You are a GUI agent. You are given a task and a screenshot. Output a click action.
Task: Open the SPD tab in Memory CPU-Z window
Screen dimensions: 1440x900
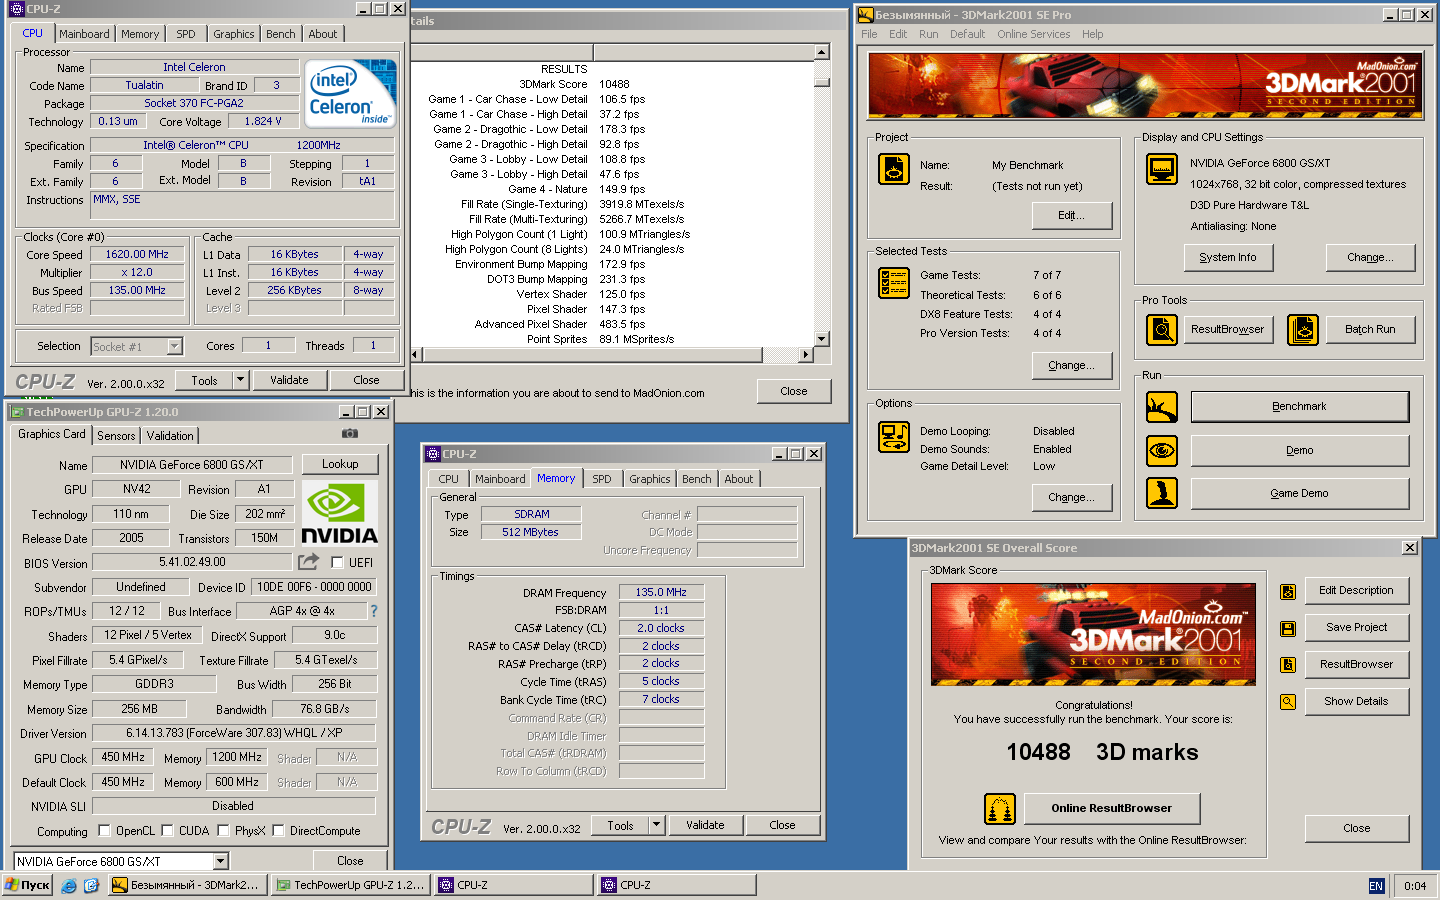(x=601, y=479)
